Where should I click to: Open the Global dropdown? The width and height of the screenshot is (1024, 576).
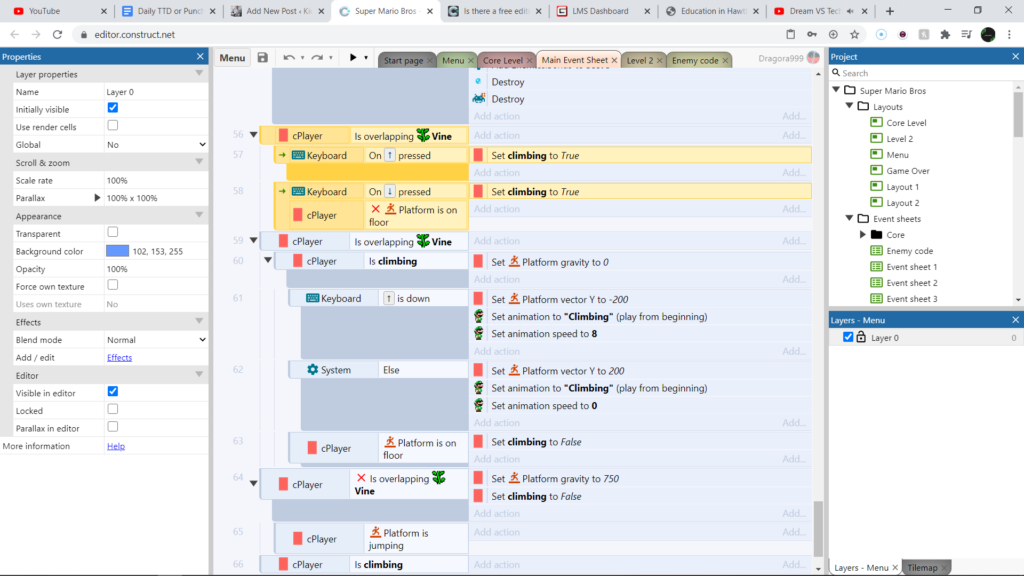156,145
